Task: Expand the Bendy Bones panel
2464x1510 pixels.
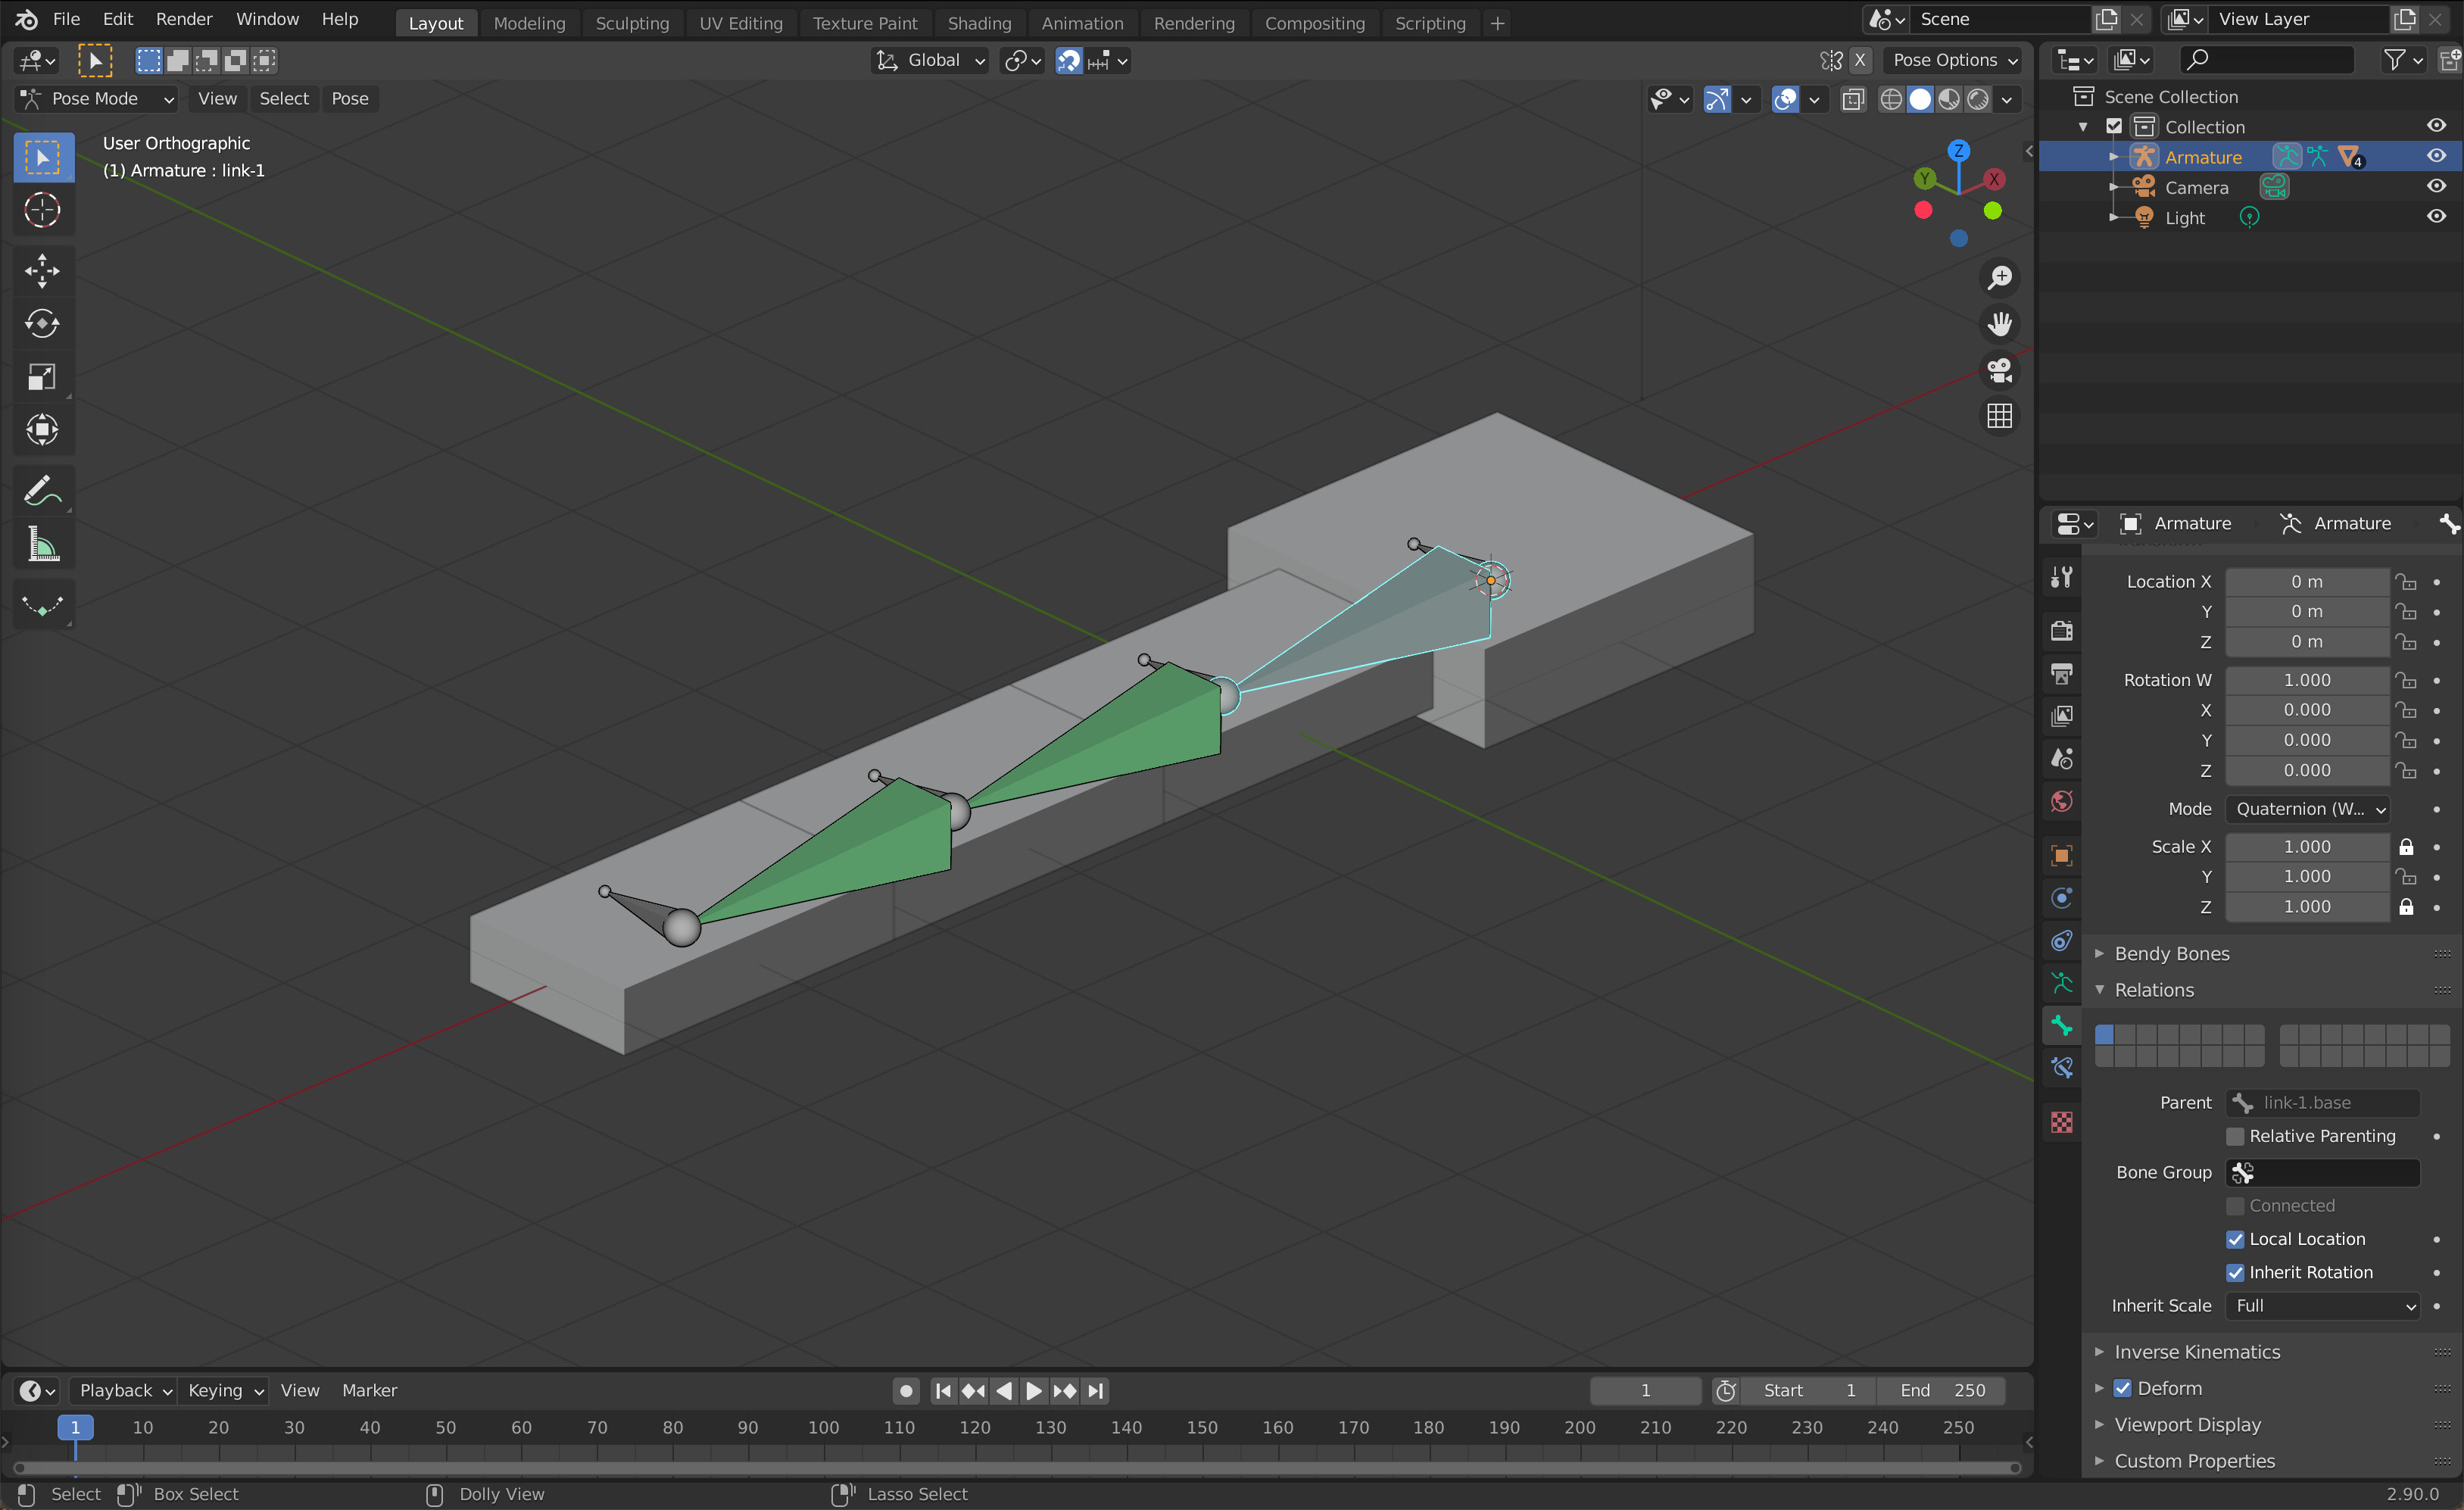Action: tap(2171, 953)
